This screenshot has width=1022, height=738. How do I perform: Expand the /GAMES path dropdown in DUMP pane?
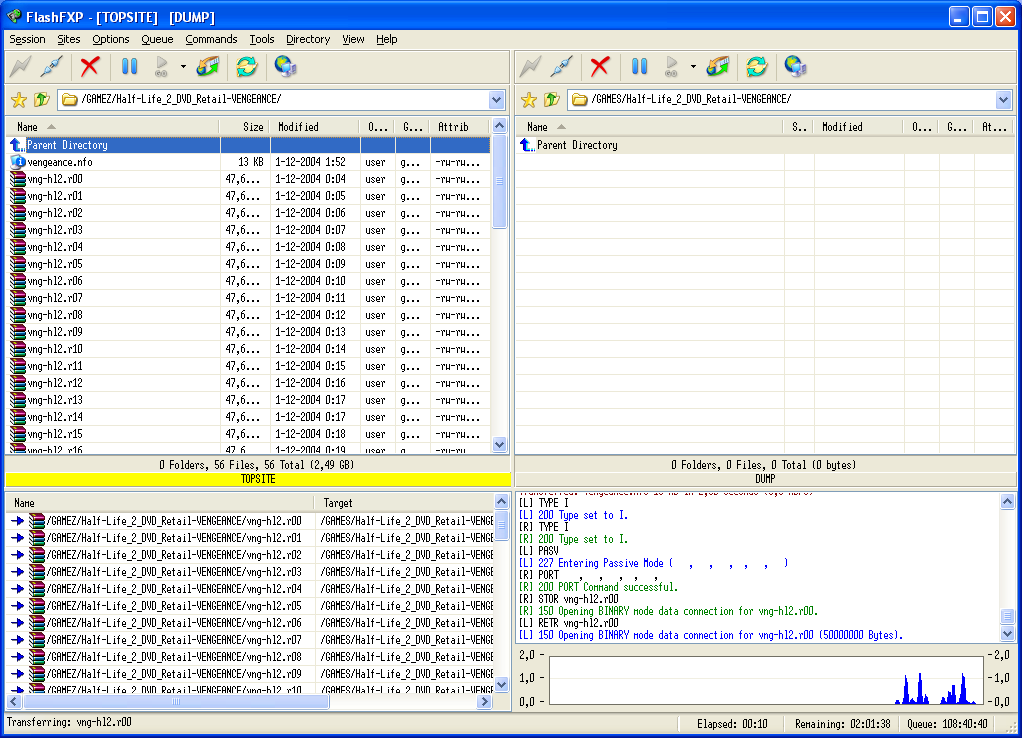click(x=1003, y=100)
